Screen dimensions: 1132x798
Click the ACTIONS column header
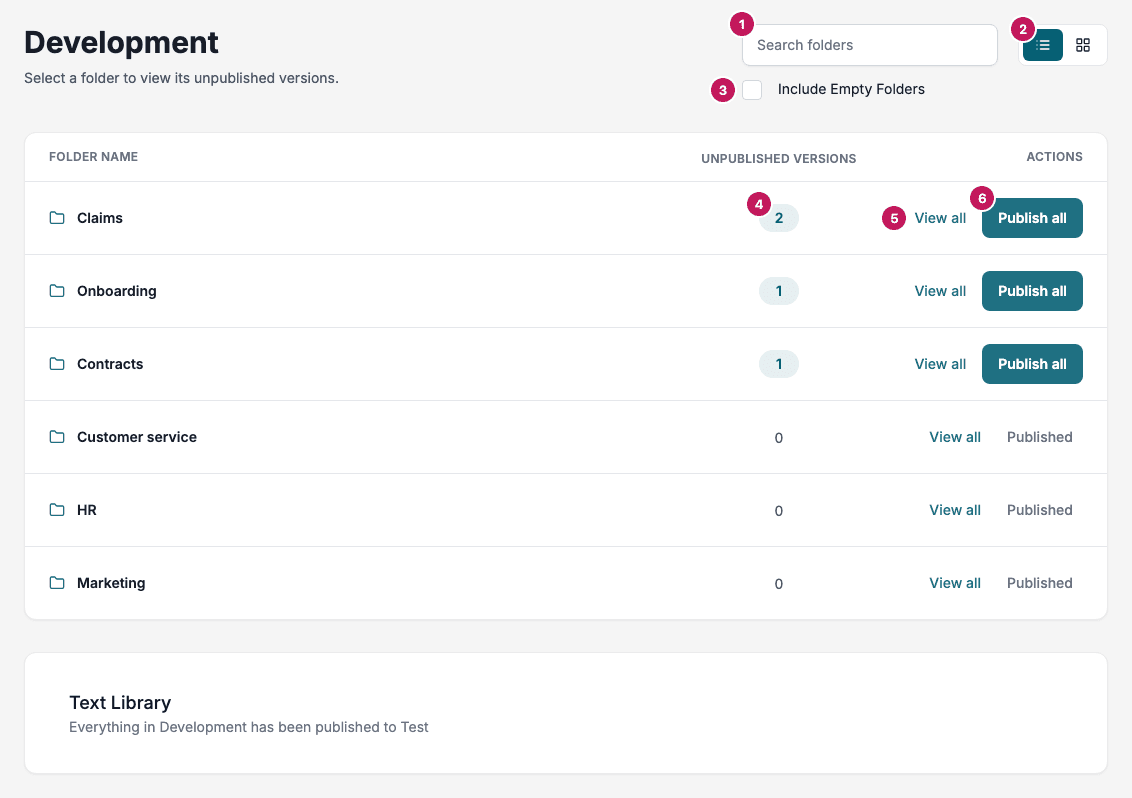point(1054,157)
